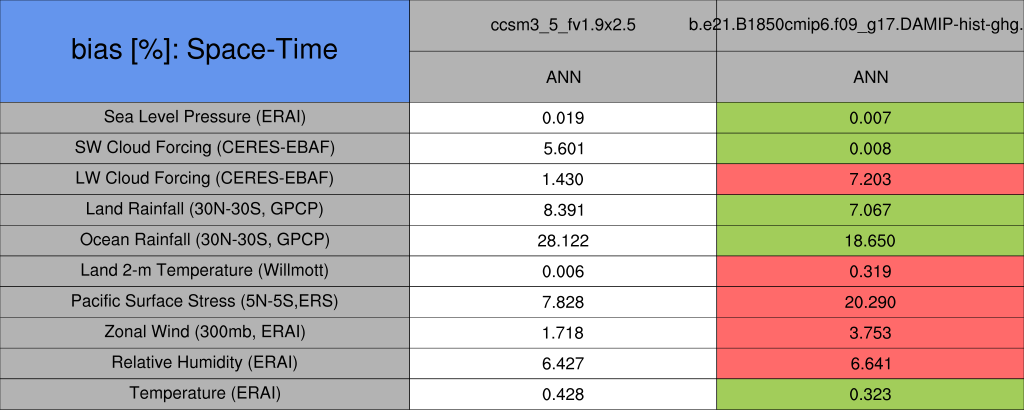This screenshot has height=410, width=1024.
Task: Click the Zonal Wind (300mb, ERAI) label
Action: tap(204, 333)
